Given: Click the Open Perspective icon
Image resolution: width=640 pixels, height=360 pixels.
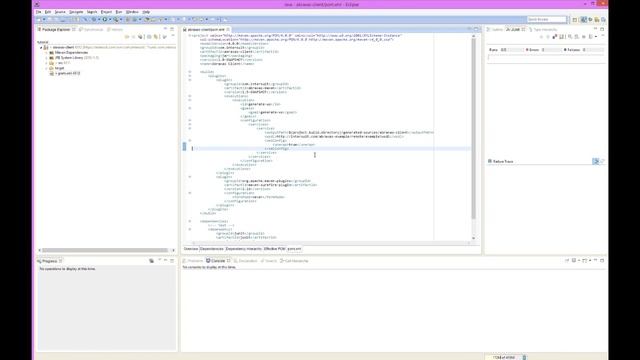Looking at the screenshot, I should 575,20.
